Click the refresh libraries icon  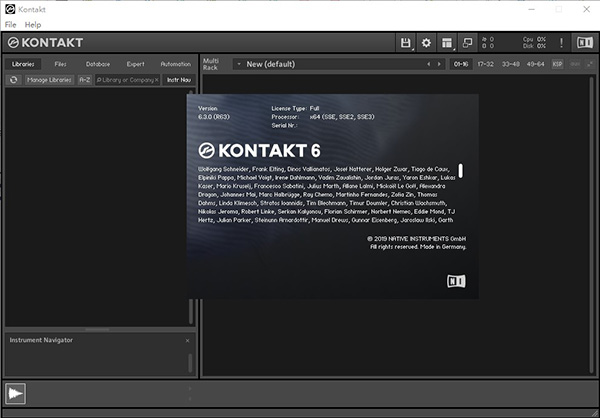point(14,79)
